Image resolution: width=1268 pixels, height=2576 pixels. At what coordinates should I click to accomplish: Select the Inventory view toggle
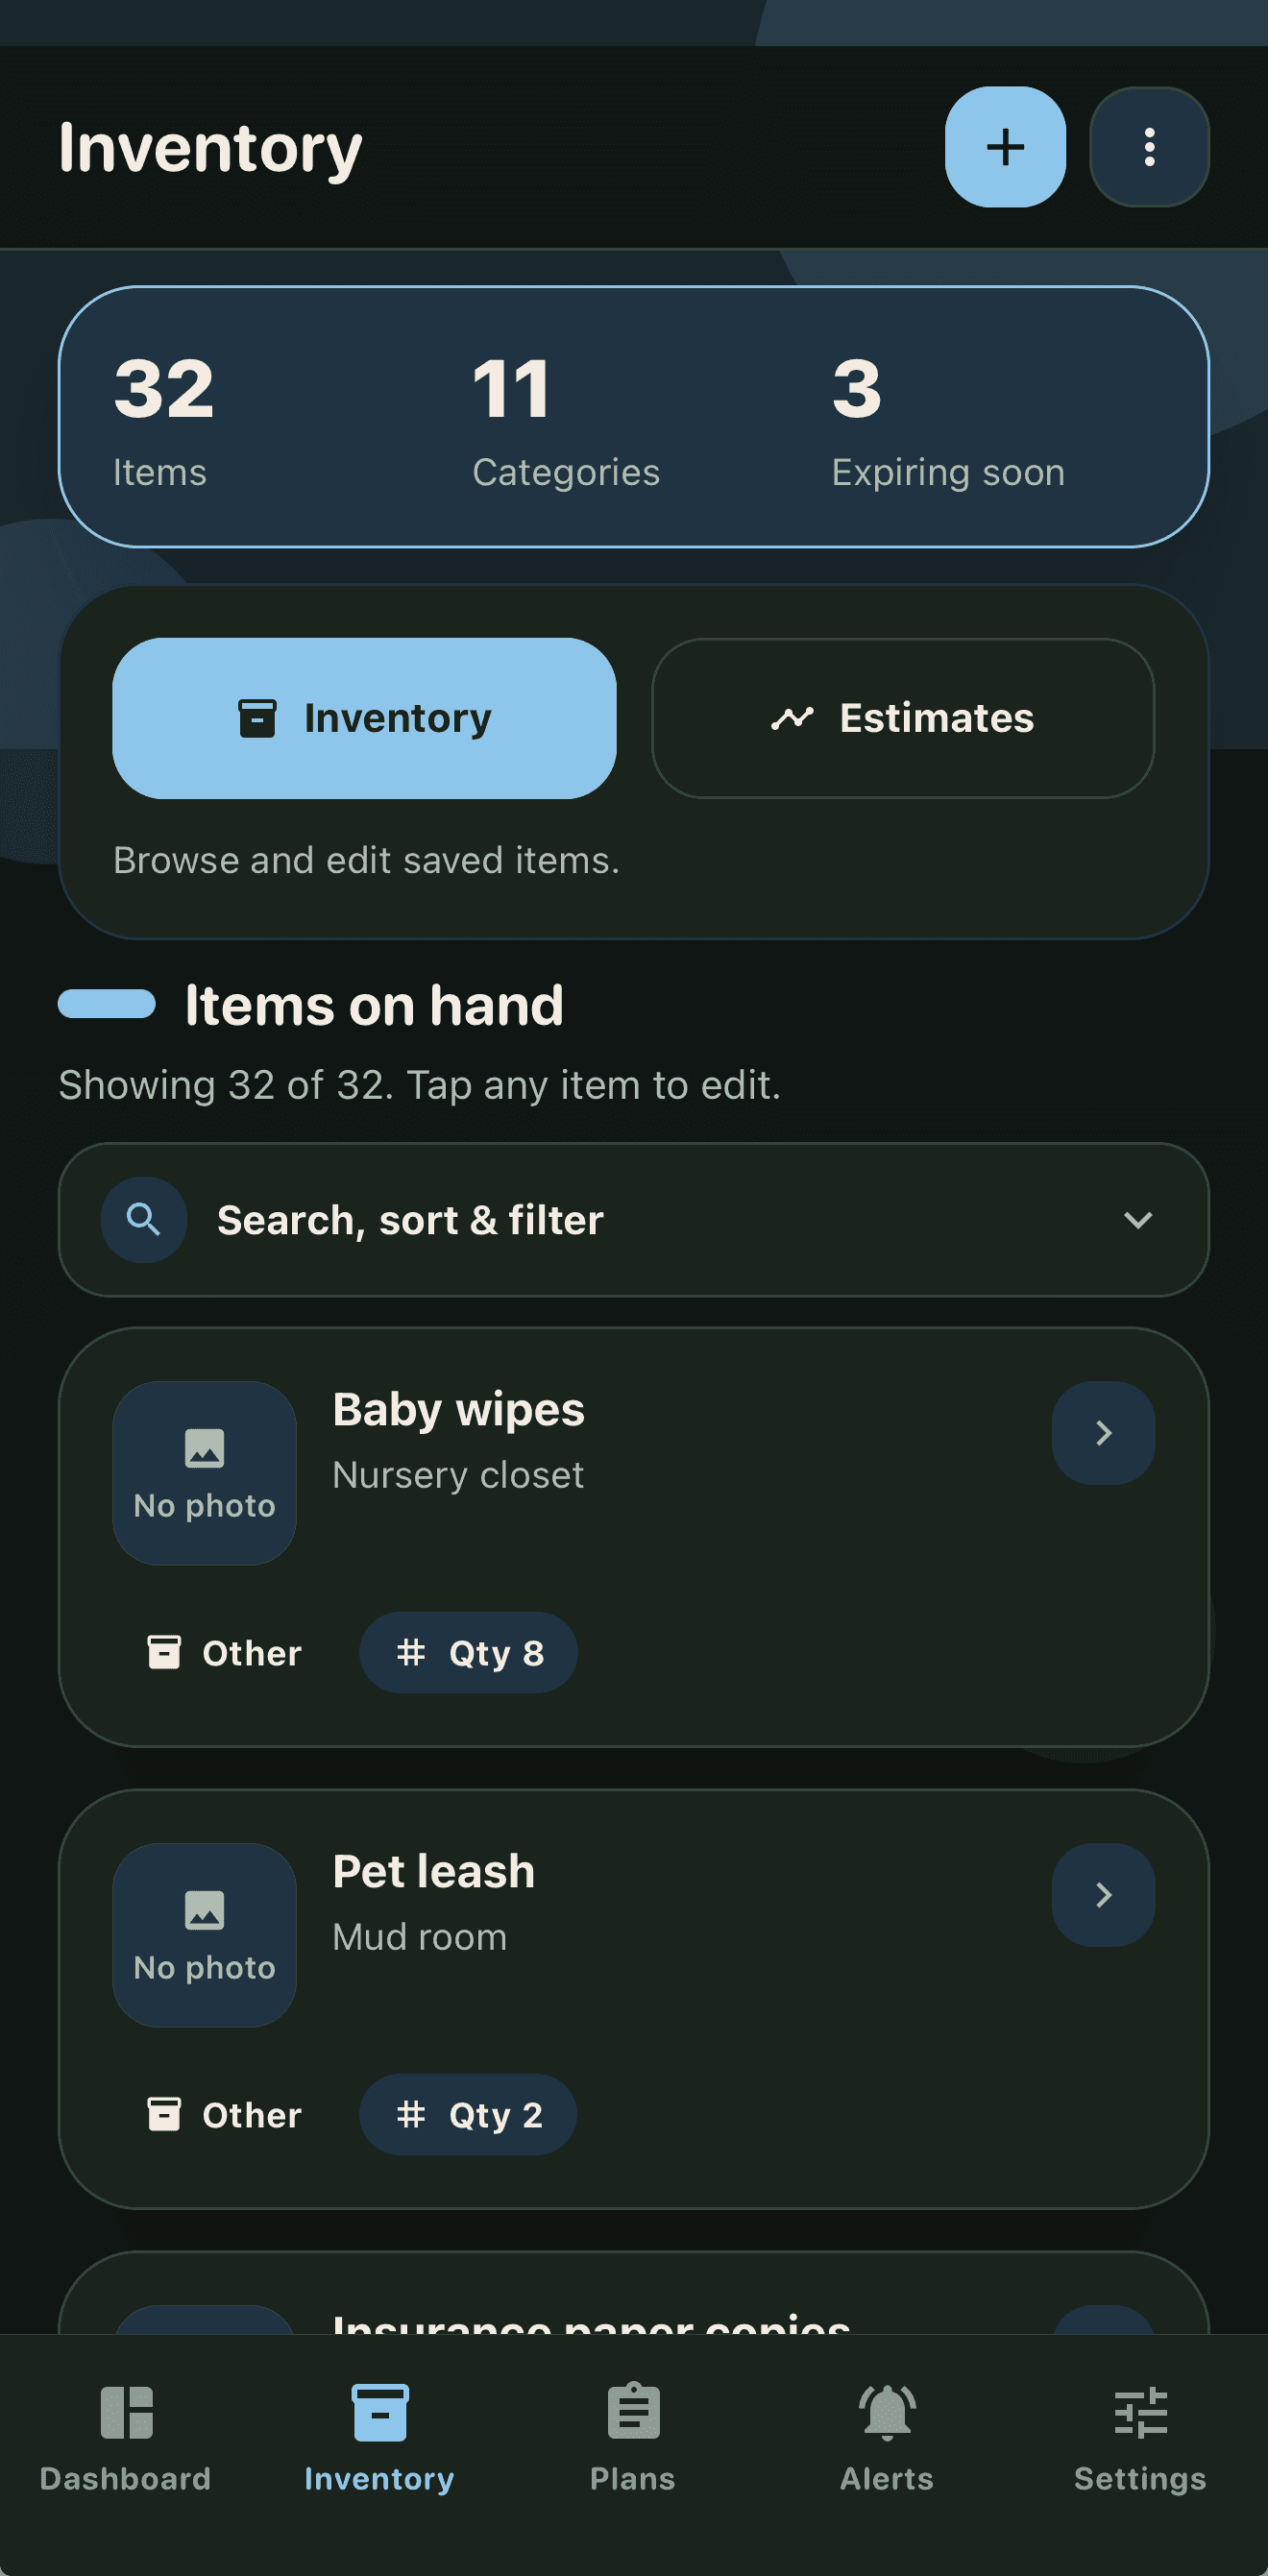(365, 718)
